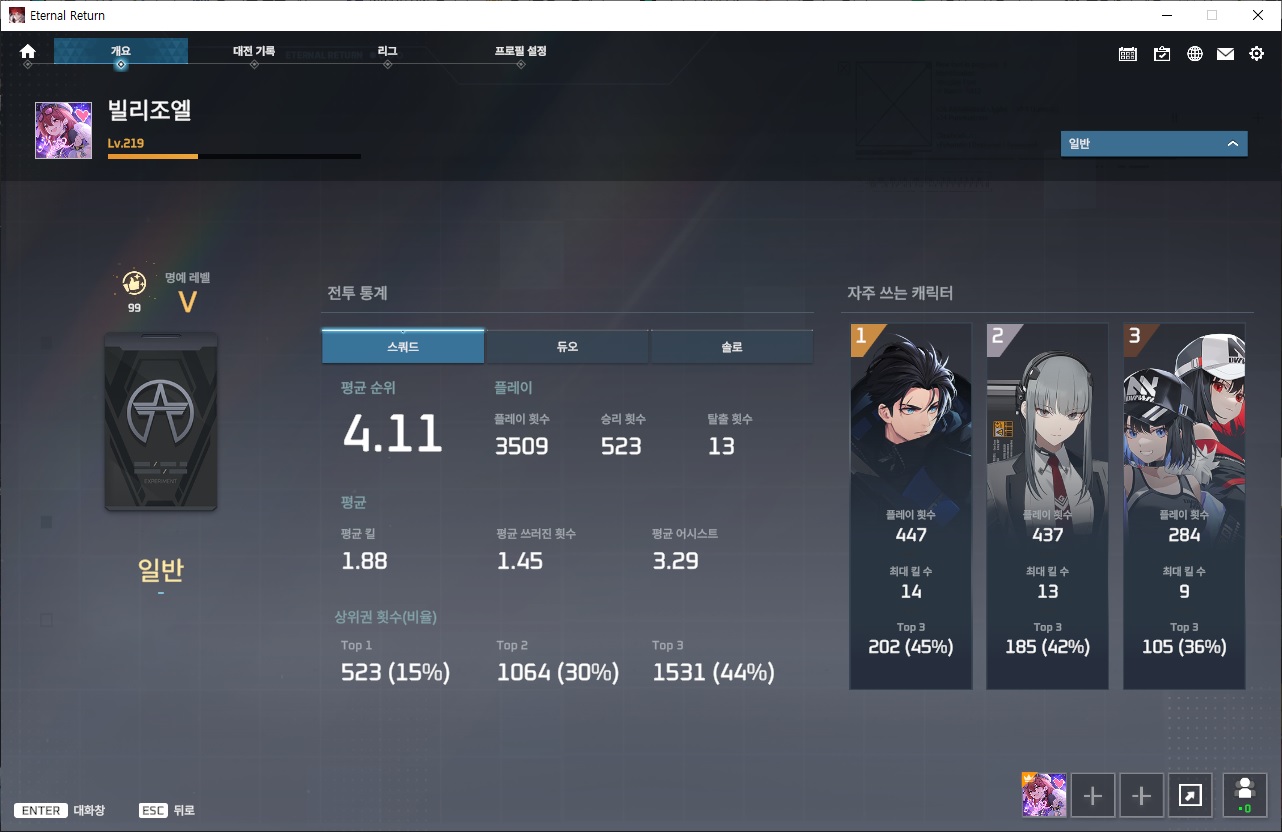This screenshot has height=832, width=1282.
Task: Open the mailbox envelope icon
Action: [x=1226, y=54]
